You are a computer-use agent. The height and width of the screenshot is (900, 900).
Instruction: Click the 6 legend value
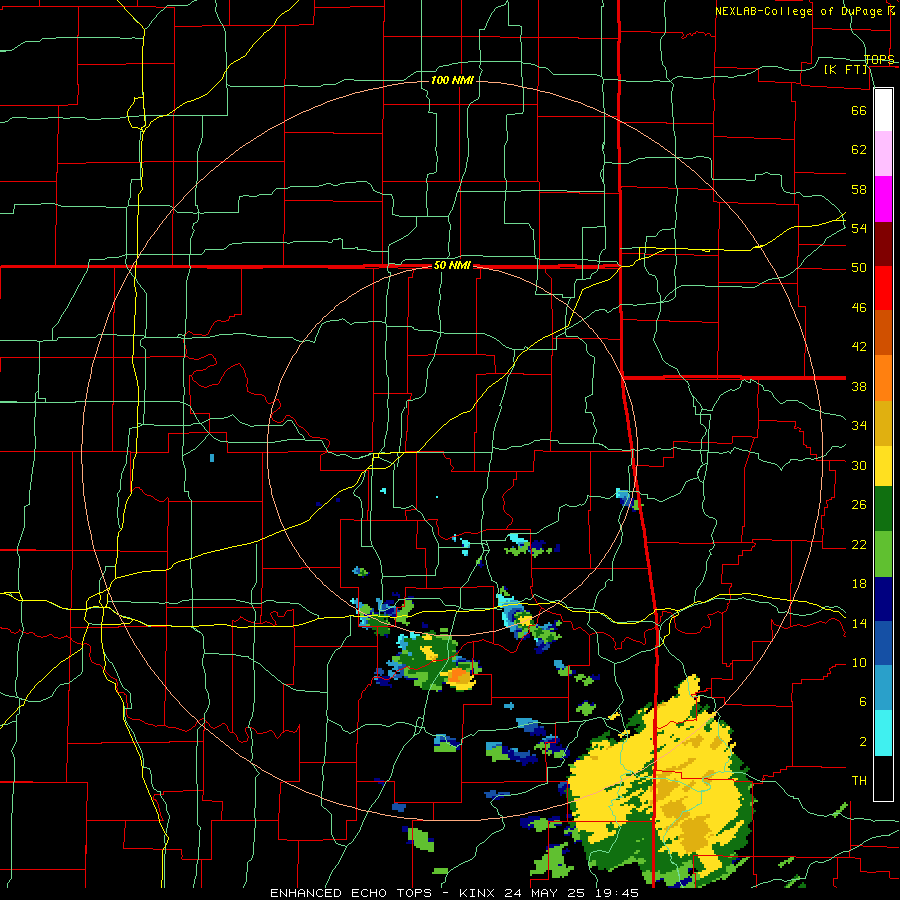click(x=863, y=702)
